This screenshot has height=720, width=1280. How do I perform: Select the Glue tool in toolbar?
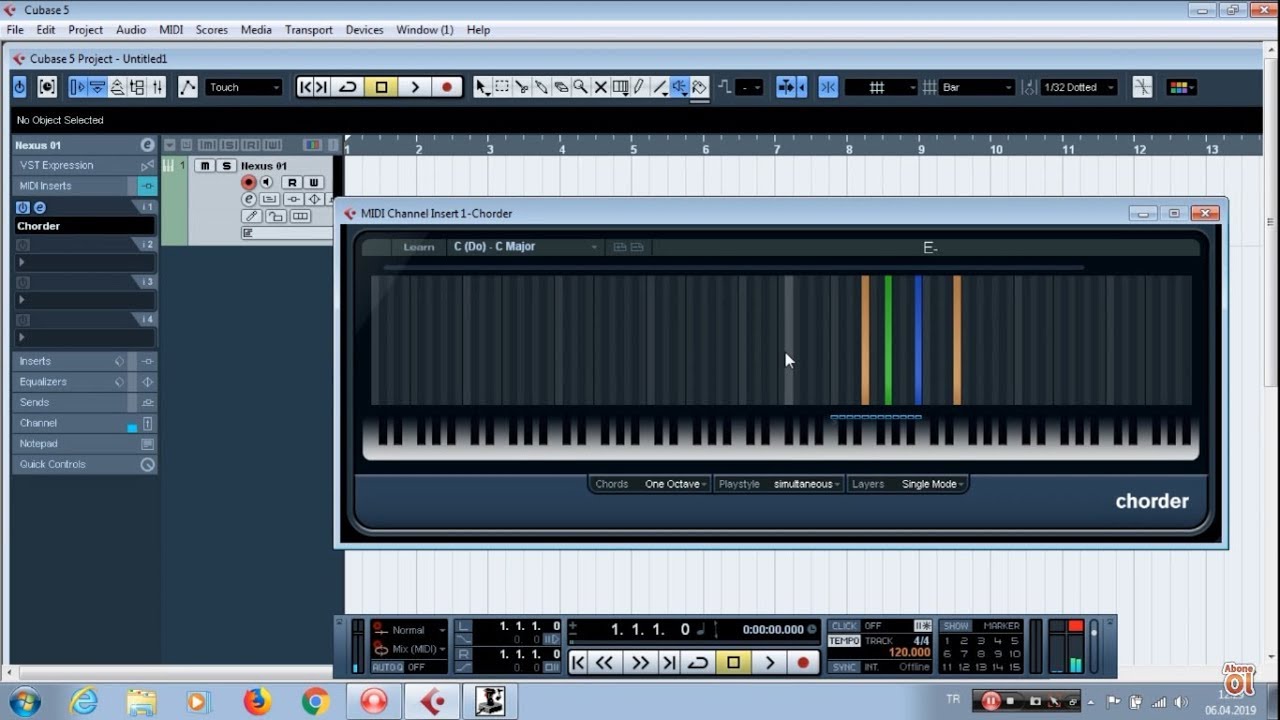coord(541,87)
